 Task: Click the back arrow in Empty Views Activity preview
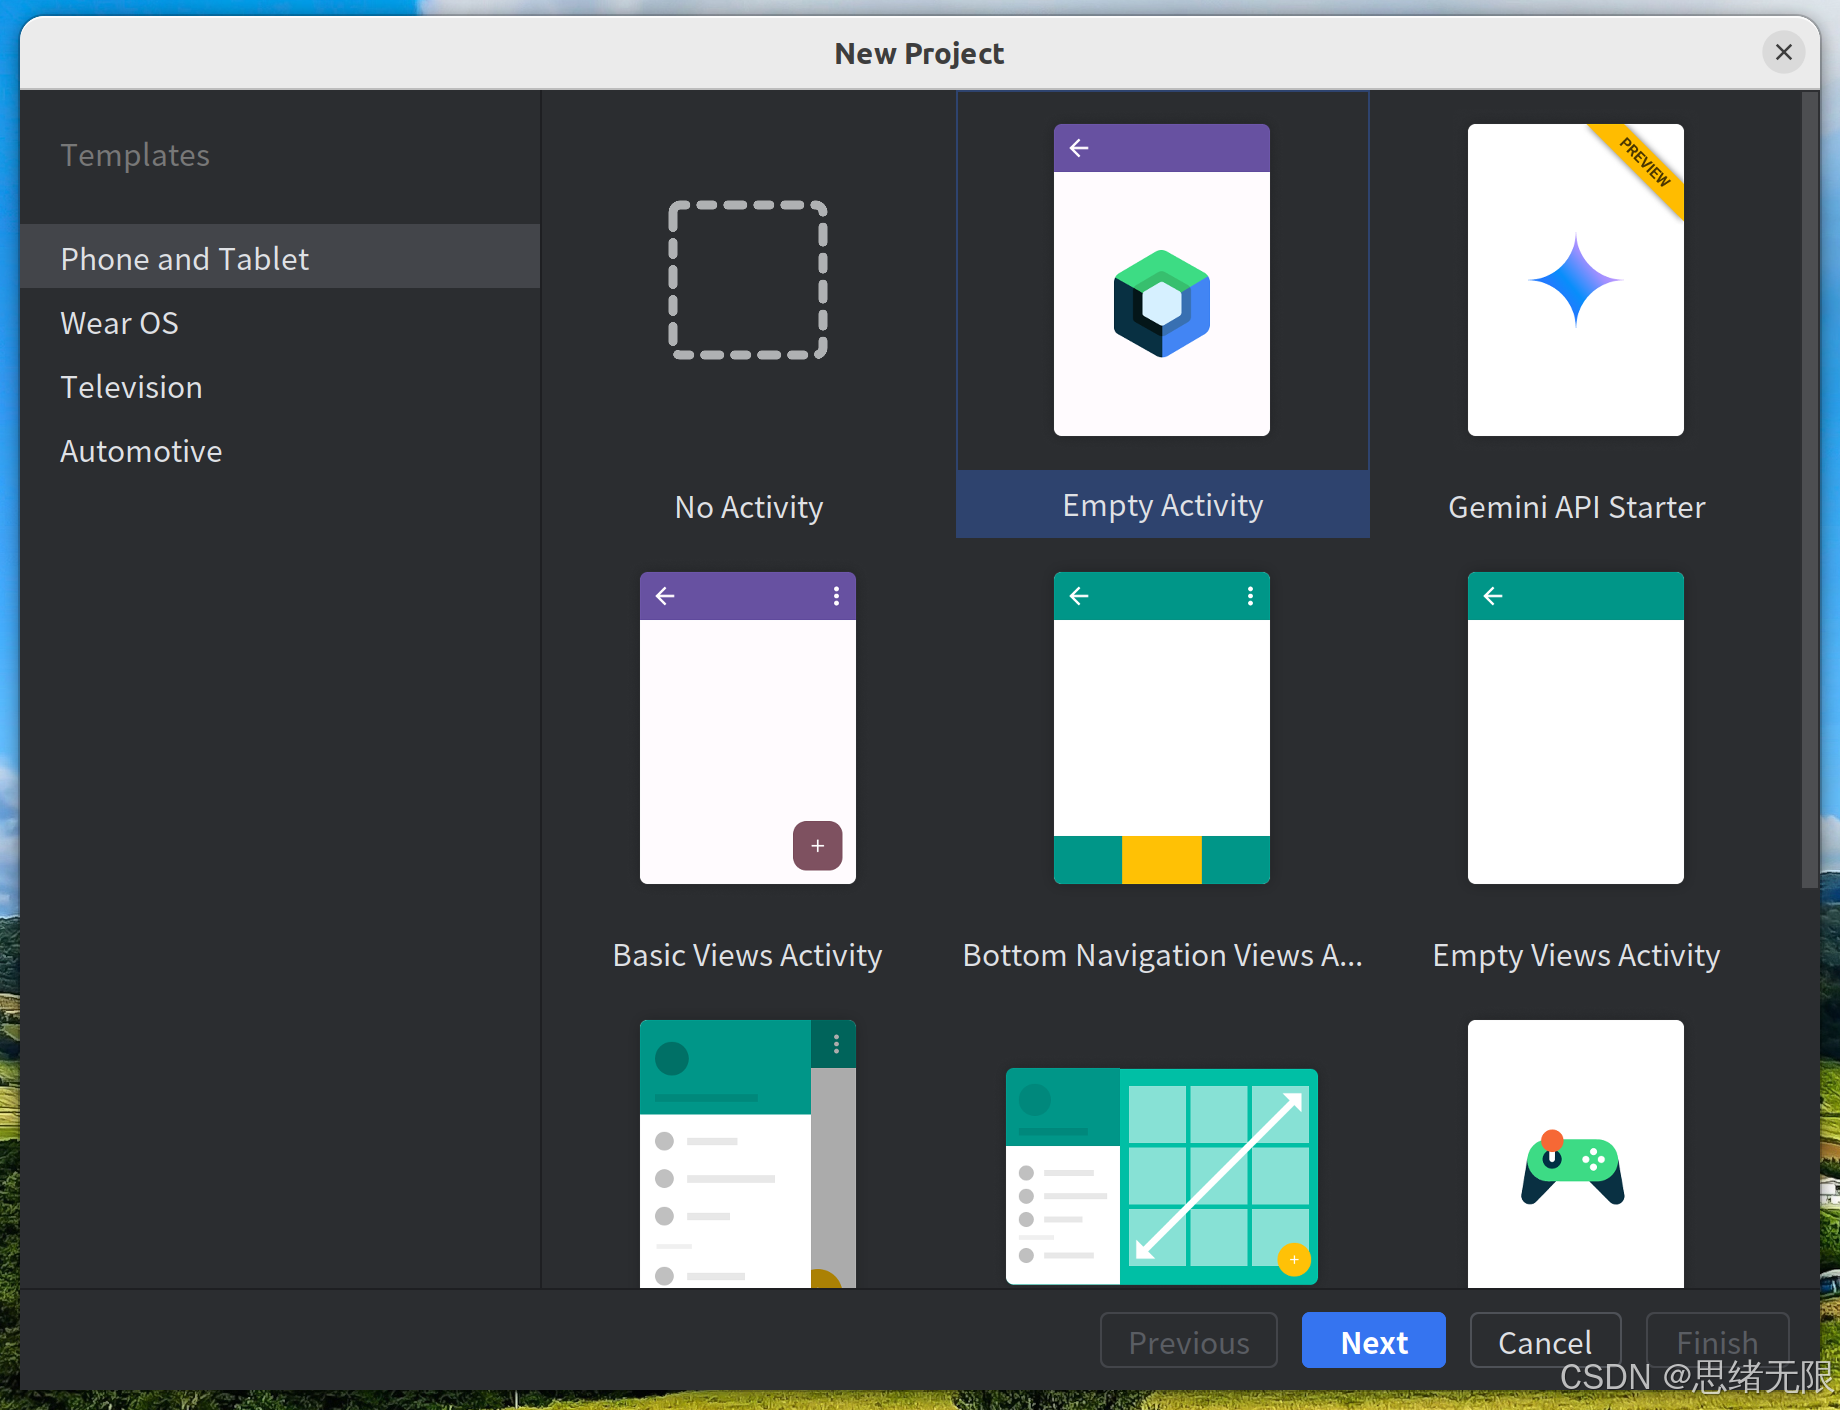click(x=1492, y=596)
